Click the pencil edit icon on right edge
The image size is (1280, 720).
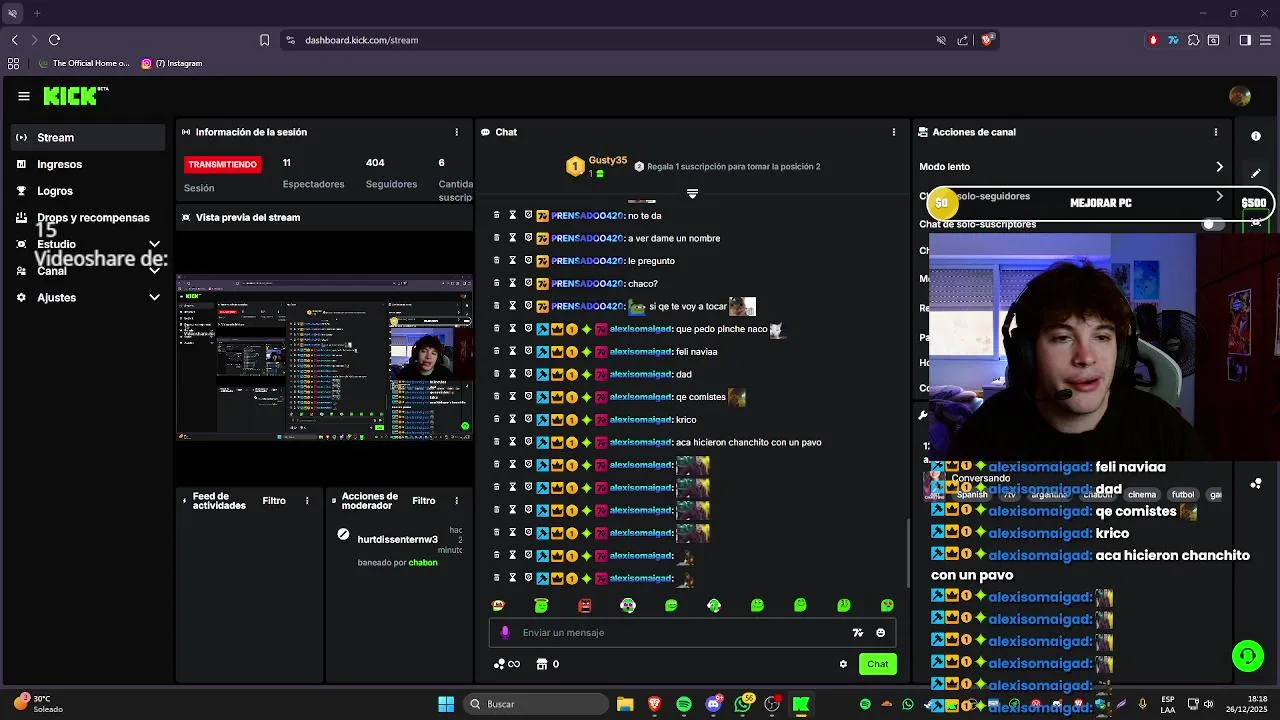[x=1256, y=173]
